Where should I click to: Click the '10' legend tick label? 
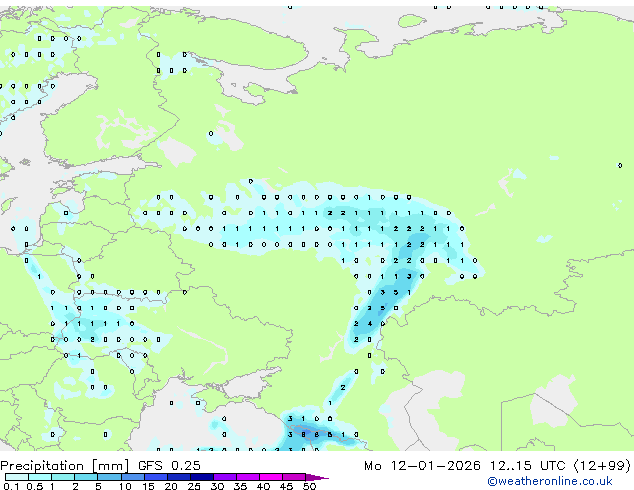(125, 486)
